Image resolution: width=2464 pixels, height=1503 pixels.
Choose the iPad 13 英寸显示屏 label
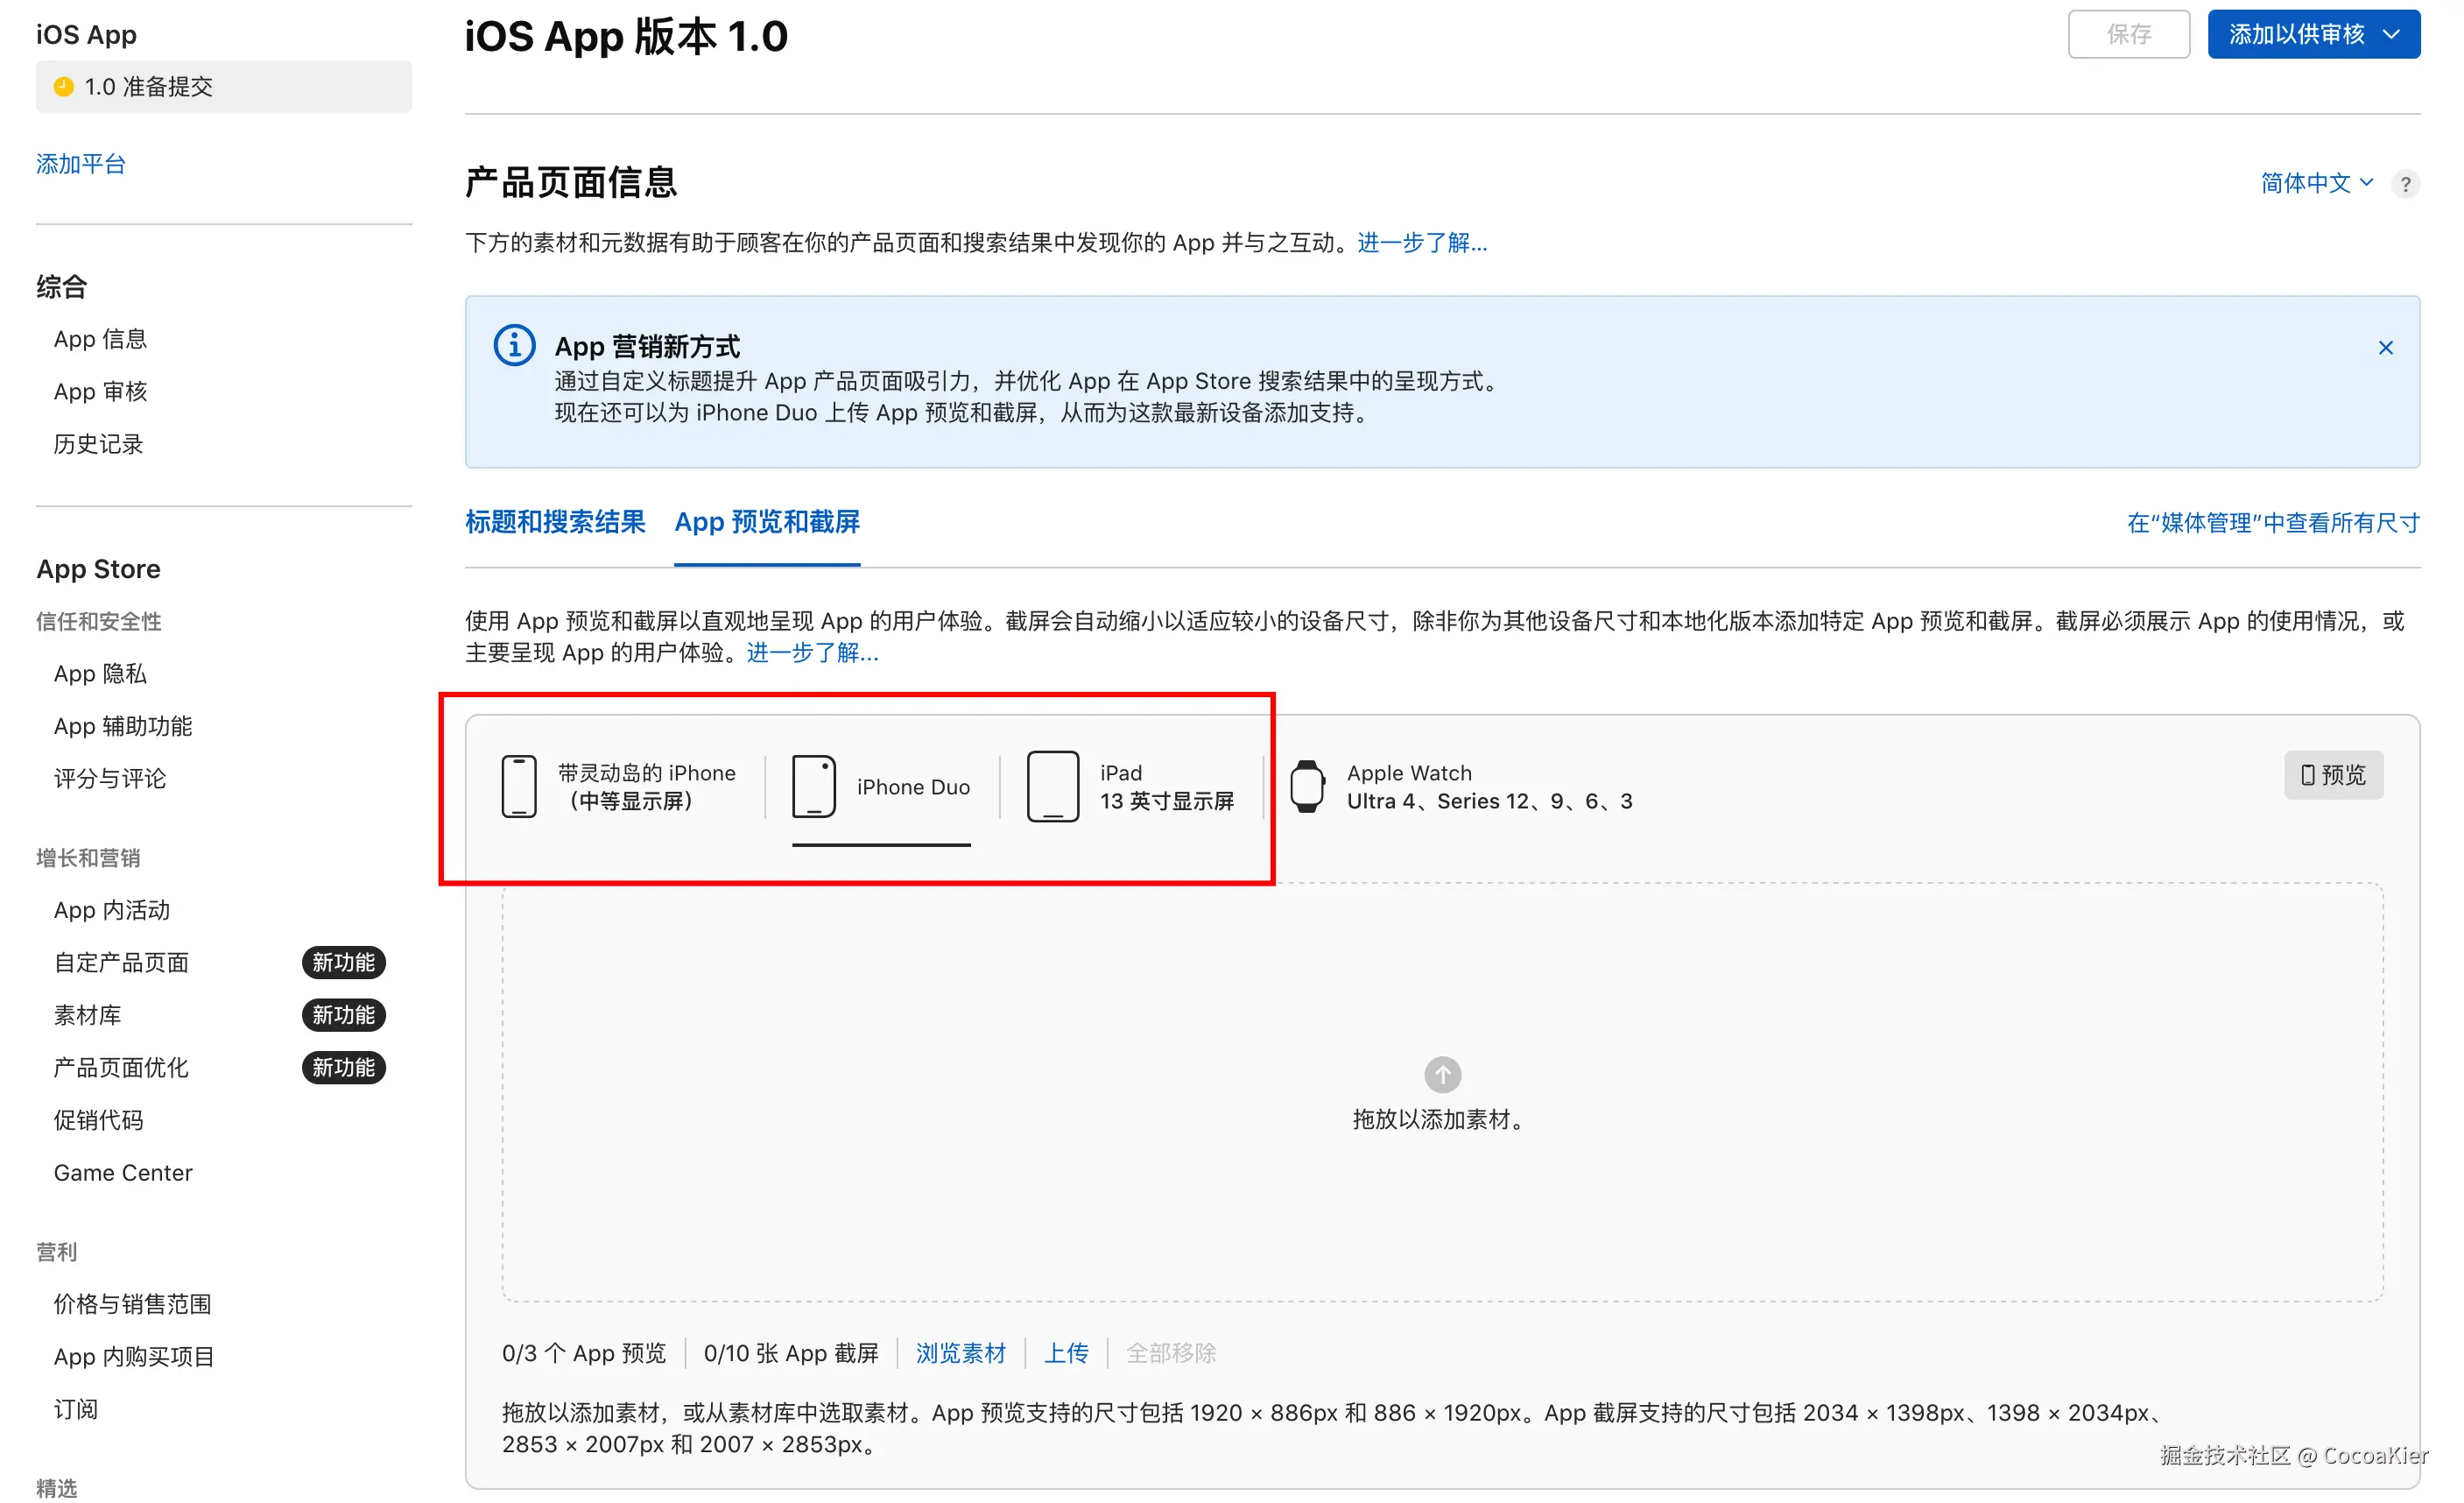click(1166, 787)
